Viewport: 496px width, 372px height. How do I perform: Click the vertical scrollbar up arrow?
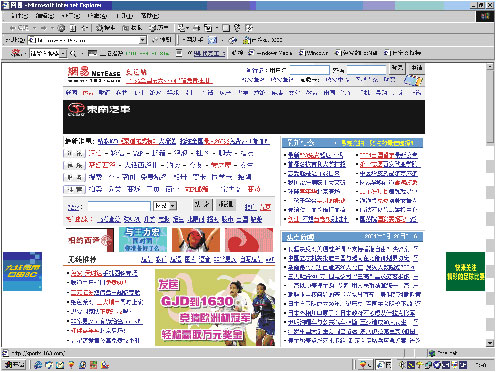(x=490, y=67)
